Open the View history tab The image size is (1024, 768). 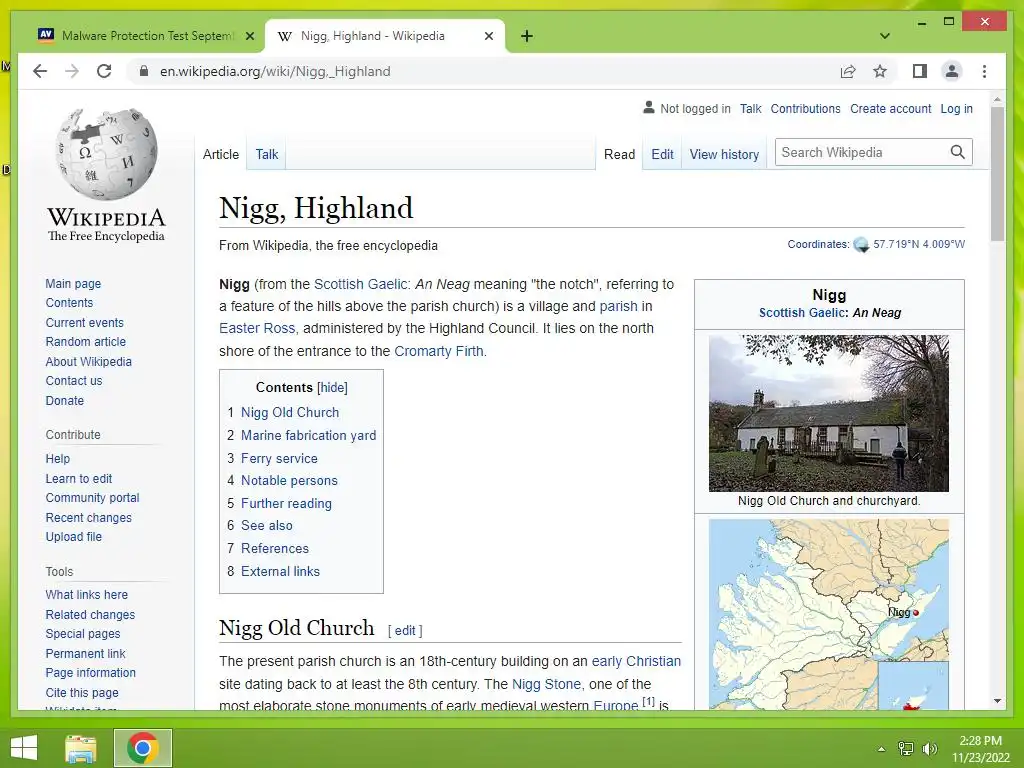point(724,155)
